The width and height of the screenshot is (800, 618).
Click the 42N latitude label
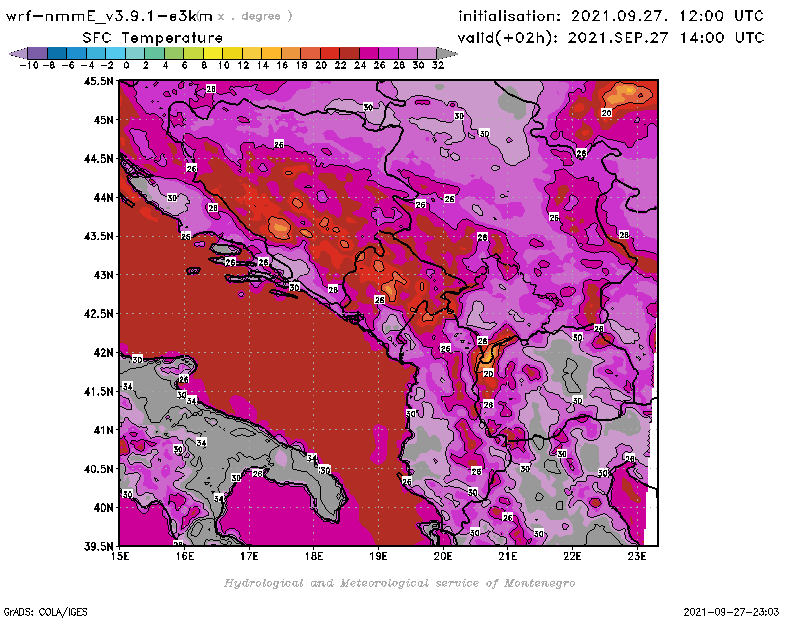click(x=103, y=352)
